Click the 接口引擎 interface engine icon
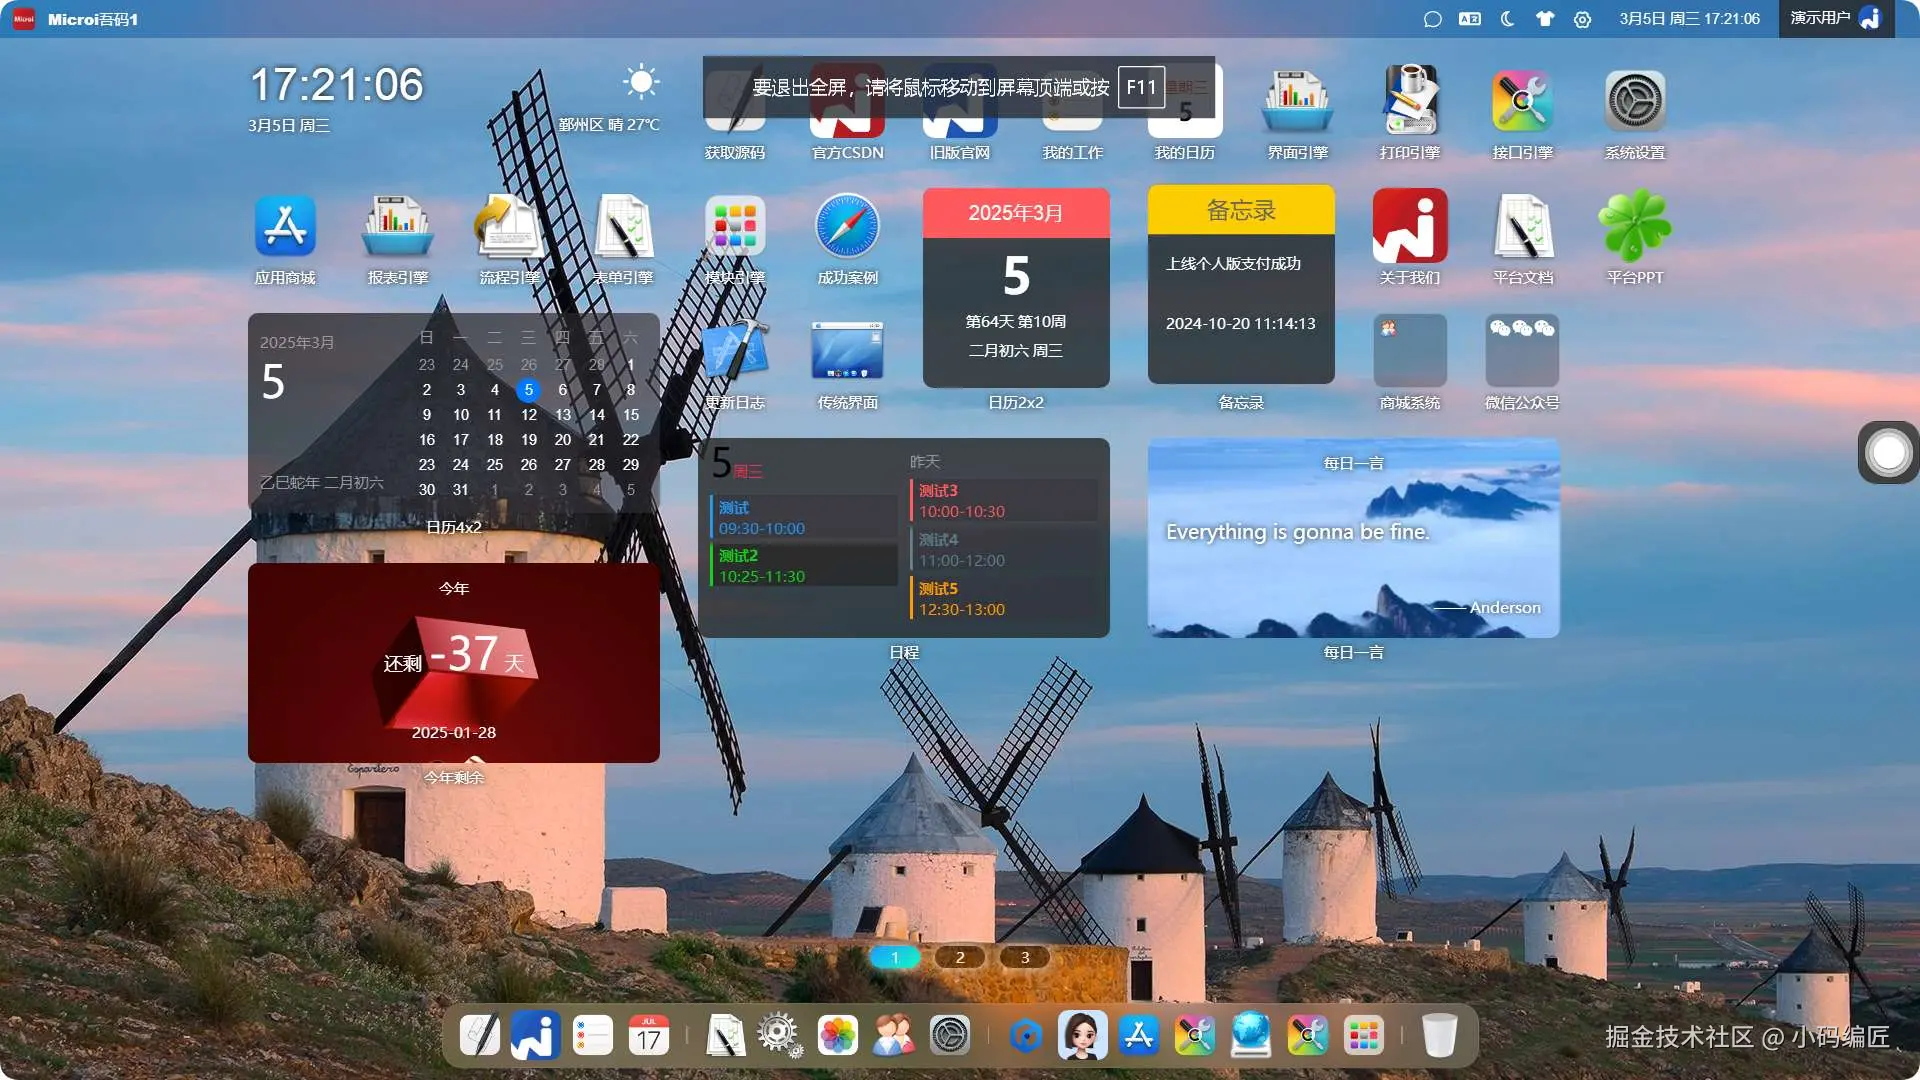 tap(1522, 102)
